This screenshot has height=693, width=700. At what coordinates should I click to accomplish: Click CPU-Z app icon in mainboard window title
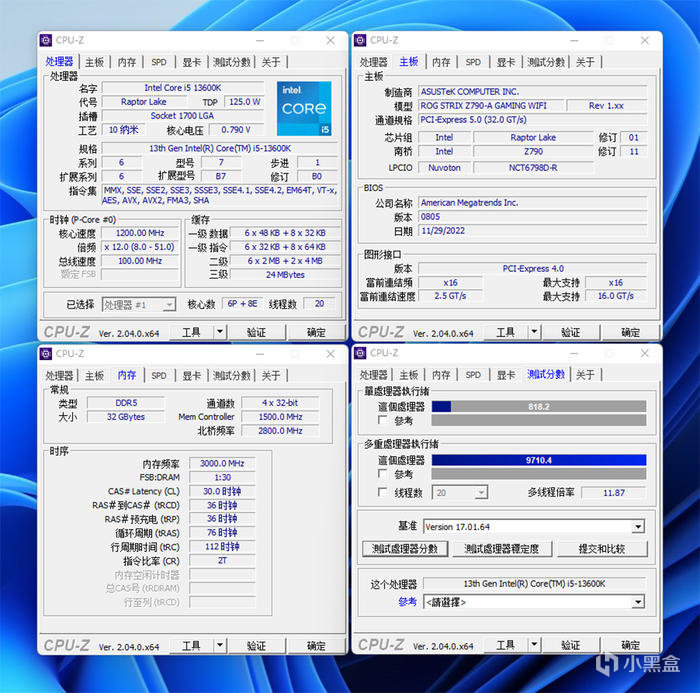click(360, 40)
